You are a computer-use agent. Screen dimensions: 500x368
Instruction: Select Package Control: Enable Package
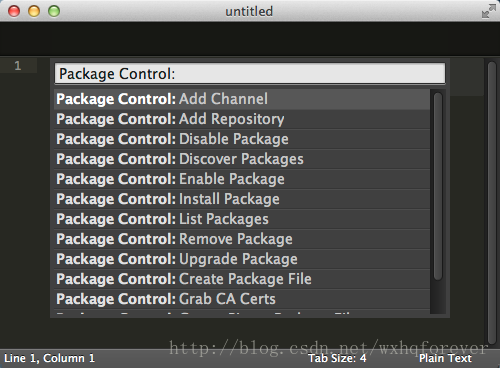click(242, 179)
